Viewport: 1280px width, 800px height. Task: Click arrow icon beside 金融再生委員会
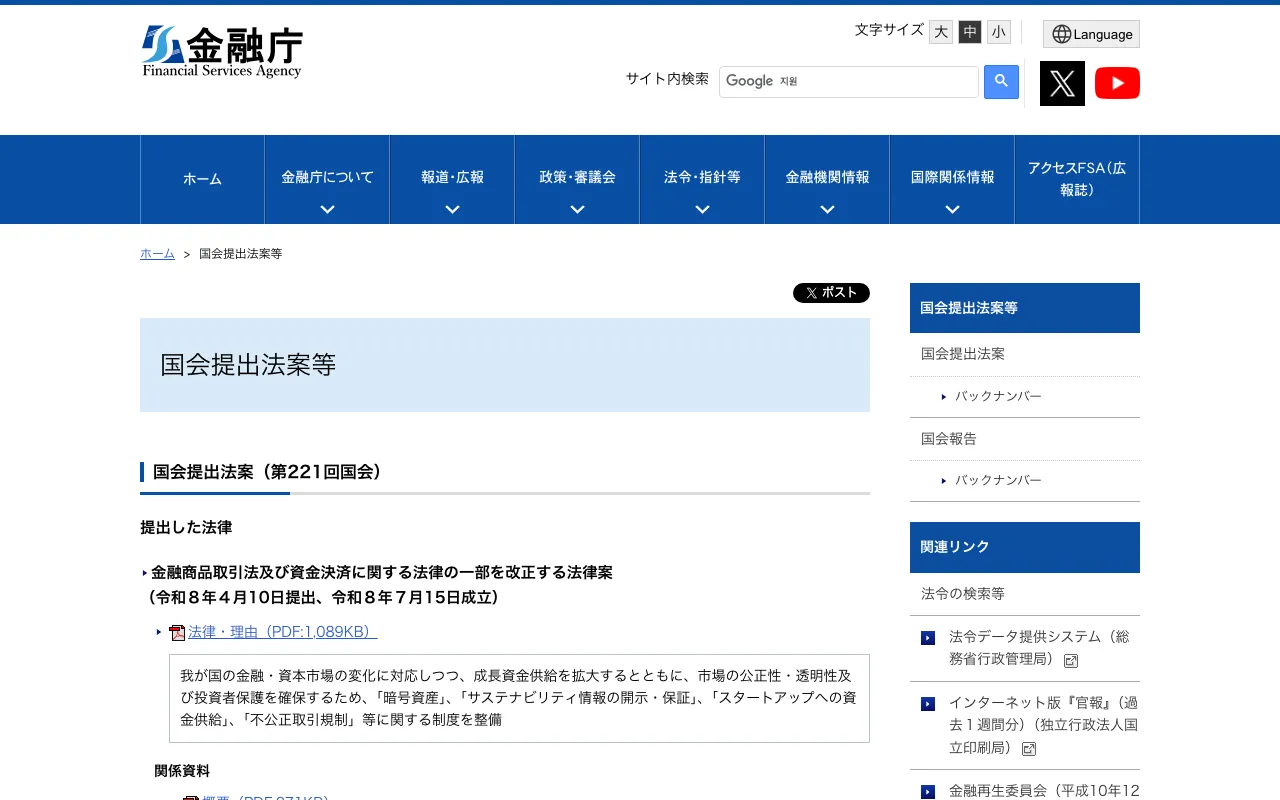click(x=928, y=792)
